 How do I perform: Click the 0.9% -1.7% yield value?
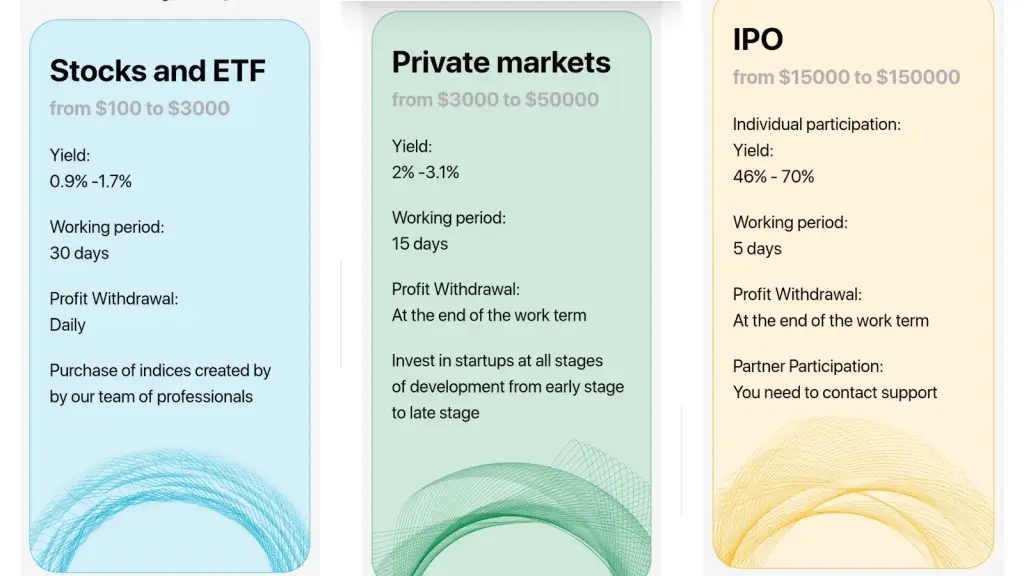[x=91, y=182]
